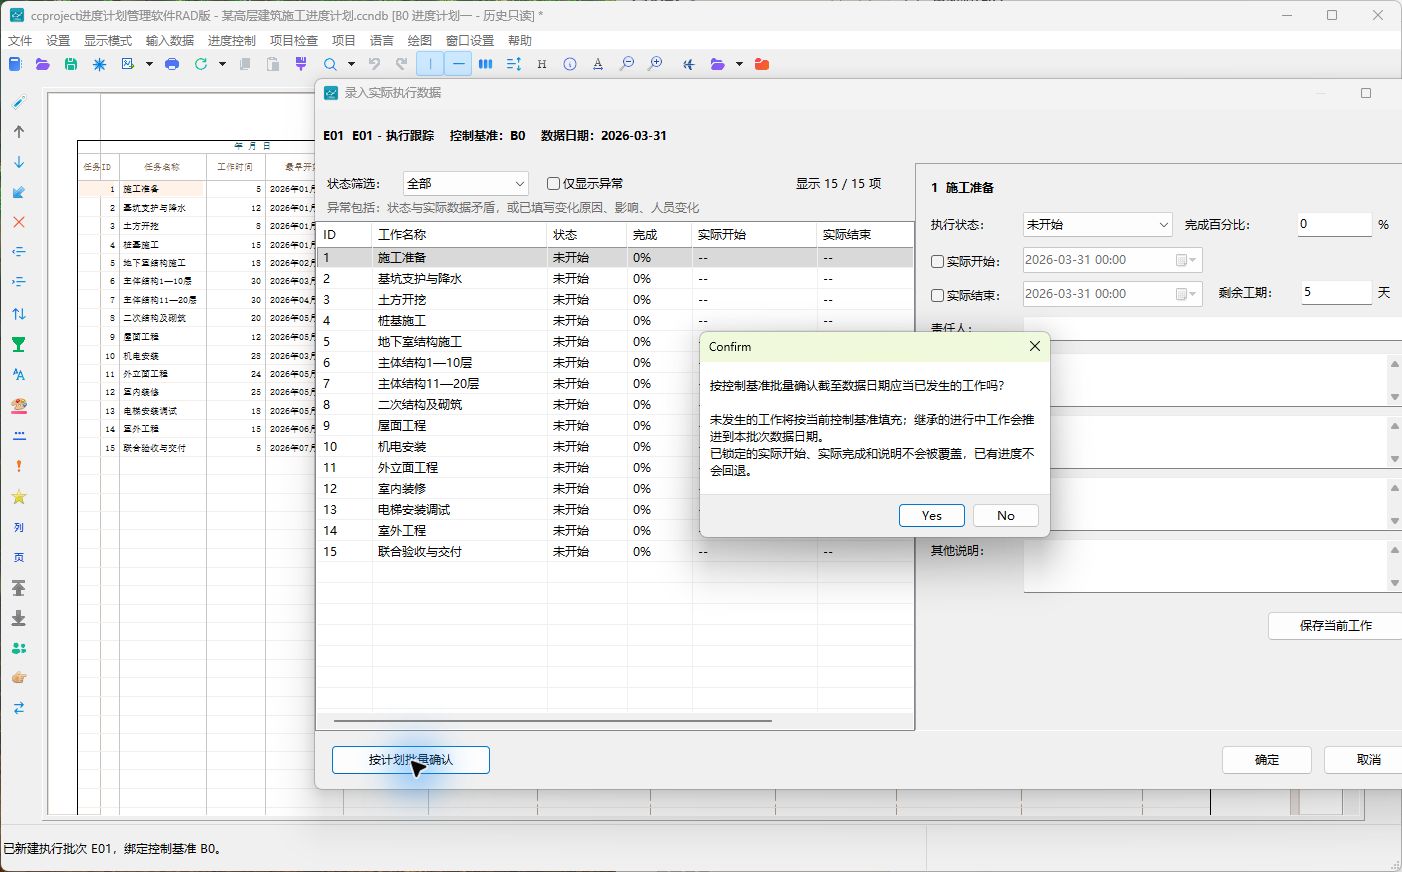The width and height of the screenshot is (1402, 872).
Task: Click the magnifier search icon in toolbar
Action: pos(330,64)
